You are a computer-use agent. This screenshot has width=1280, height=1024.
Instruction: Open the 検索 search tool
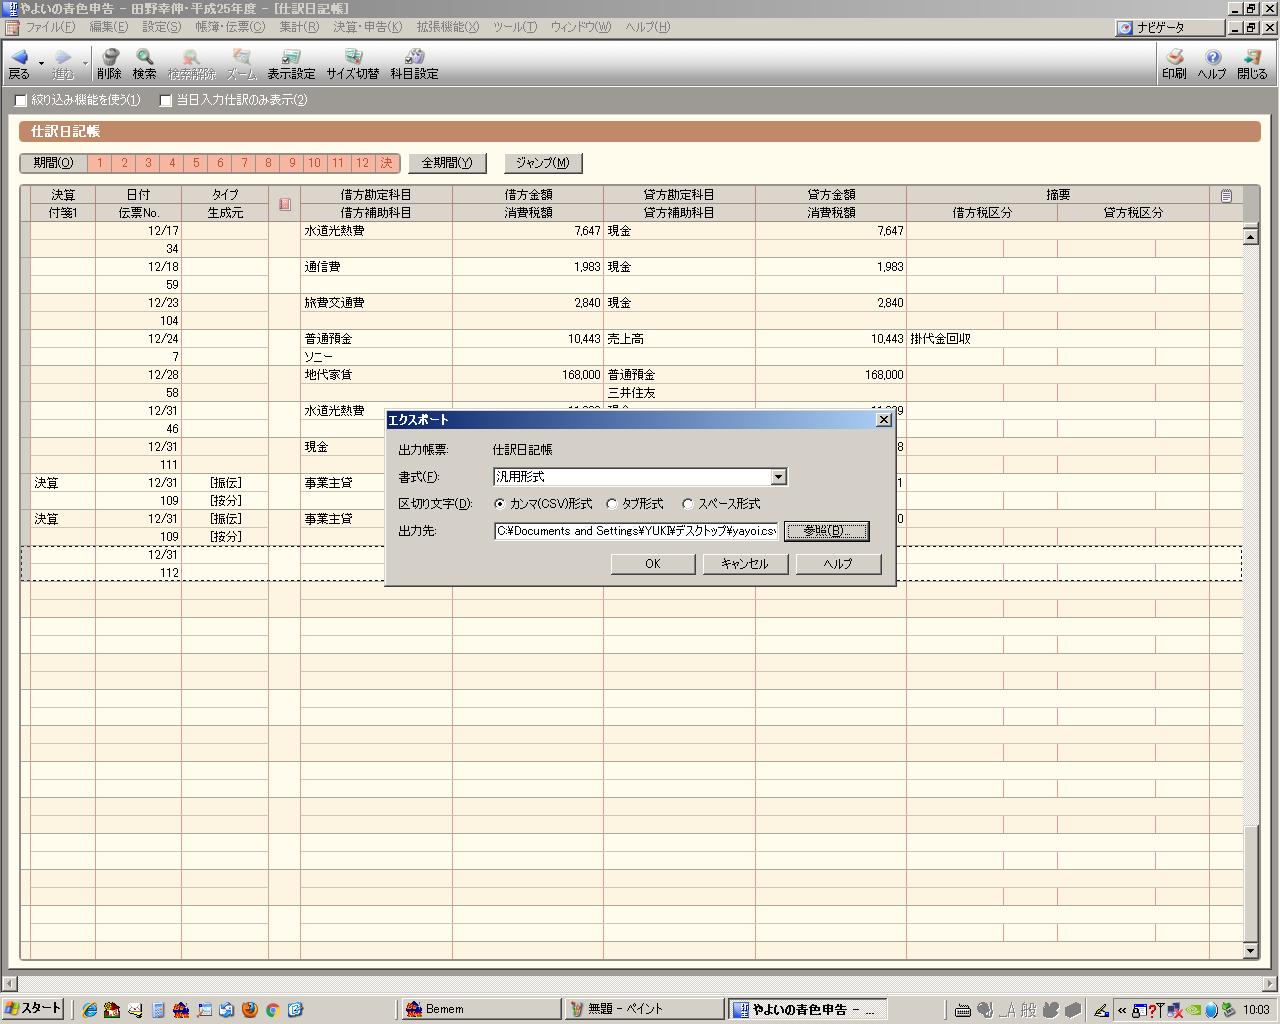145,64
